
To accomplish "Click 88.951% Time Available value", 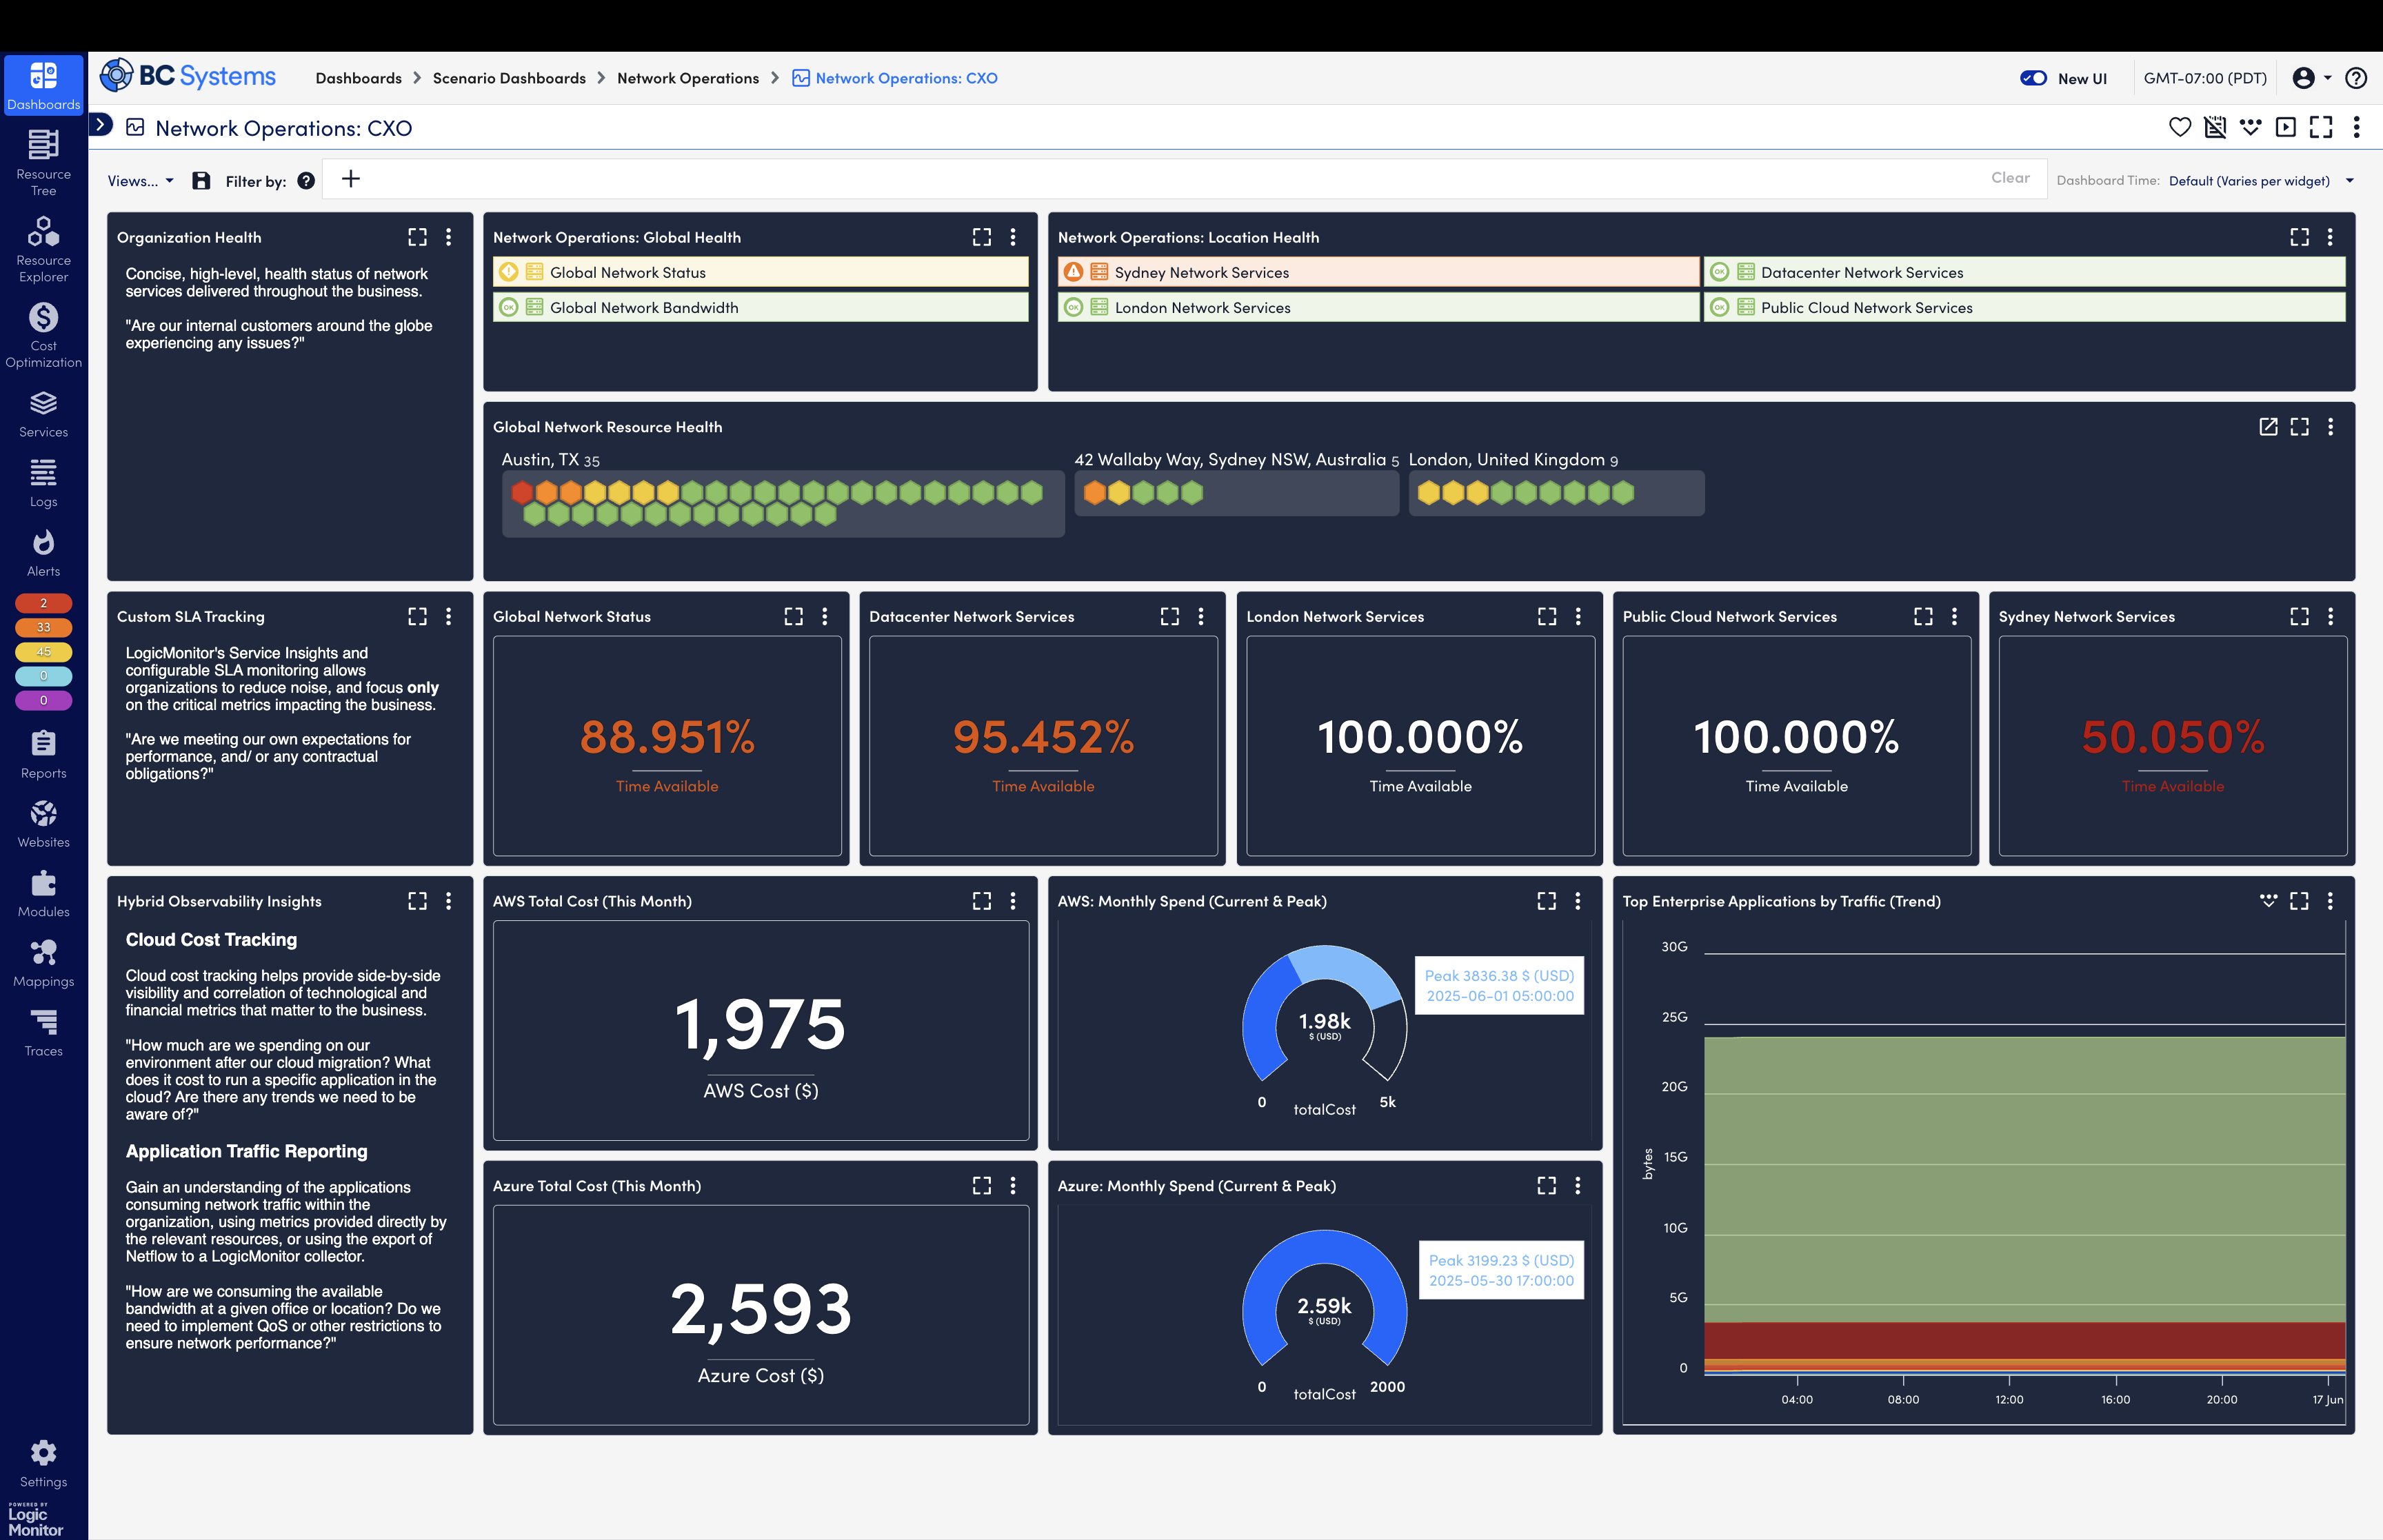I will coord(667,737).
